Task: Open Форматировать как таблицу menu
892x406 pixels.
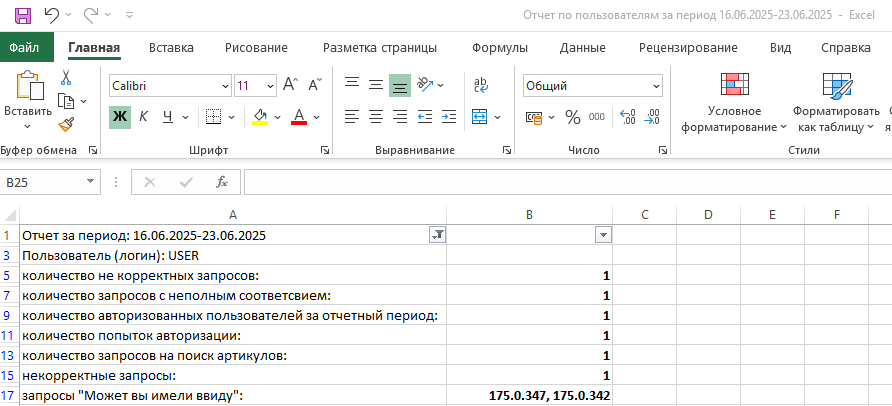Action: (836, 102)
